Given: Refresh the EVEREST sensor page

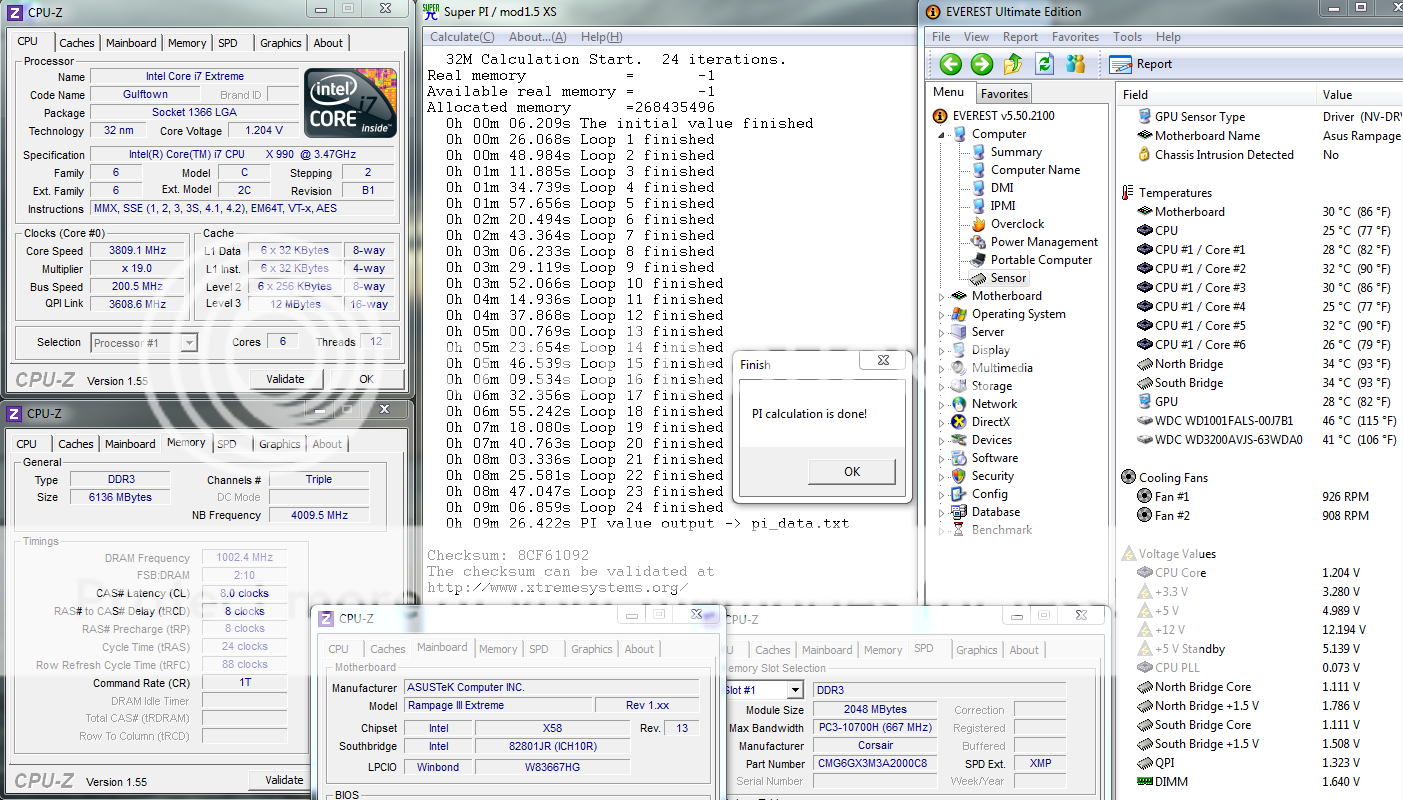Looking at the screenshot, I should click(1045, 64).
